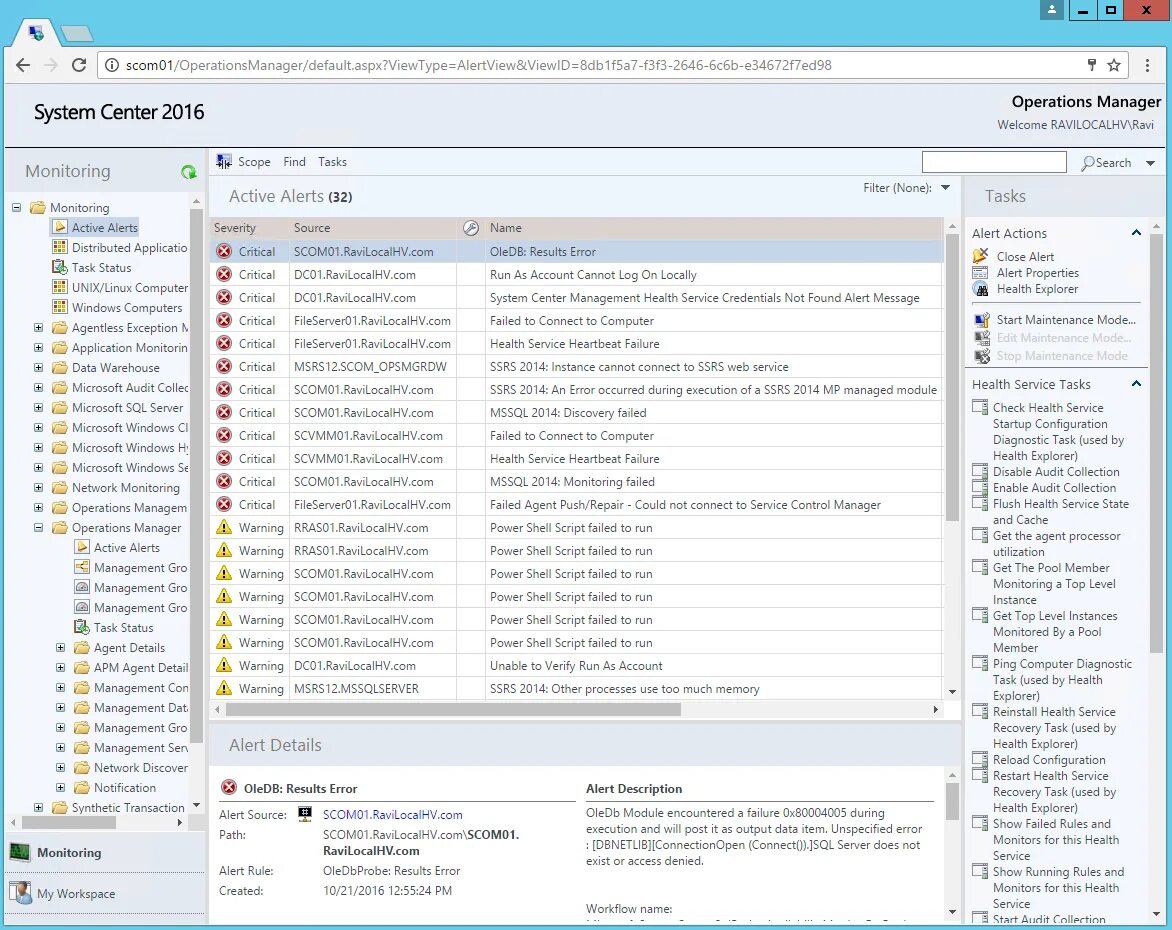This screenshot has height=930, width=1172.
Task: Collapse the Health Service Tasks section
Action: 1136,384
